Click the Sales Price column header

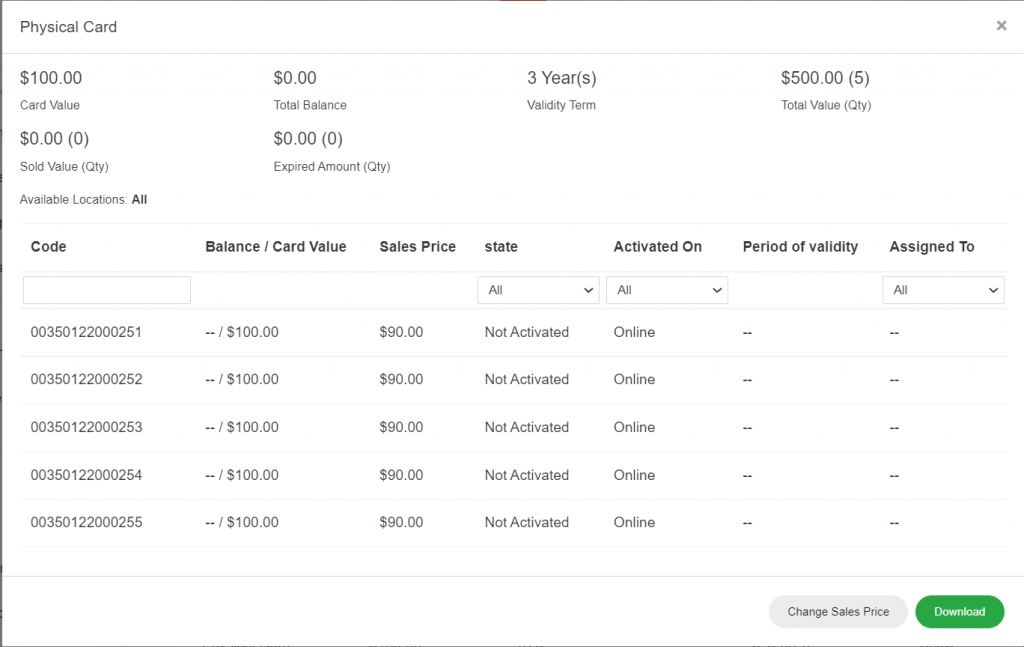point(417,247)
